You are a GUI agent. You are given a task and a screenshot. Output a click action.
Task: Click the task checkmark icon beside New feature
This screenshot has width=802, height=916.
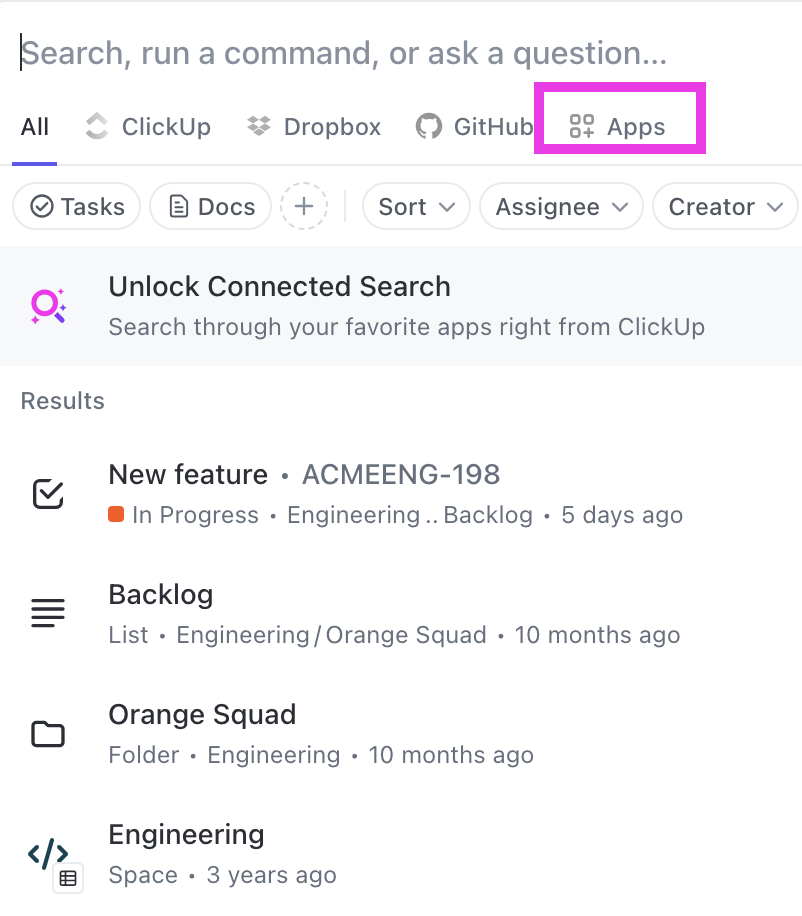(x=47, y=492)
